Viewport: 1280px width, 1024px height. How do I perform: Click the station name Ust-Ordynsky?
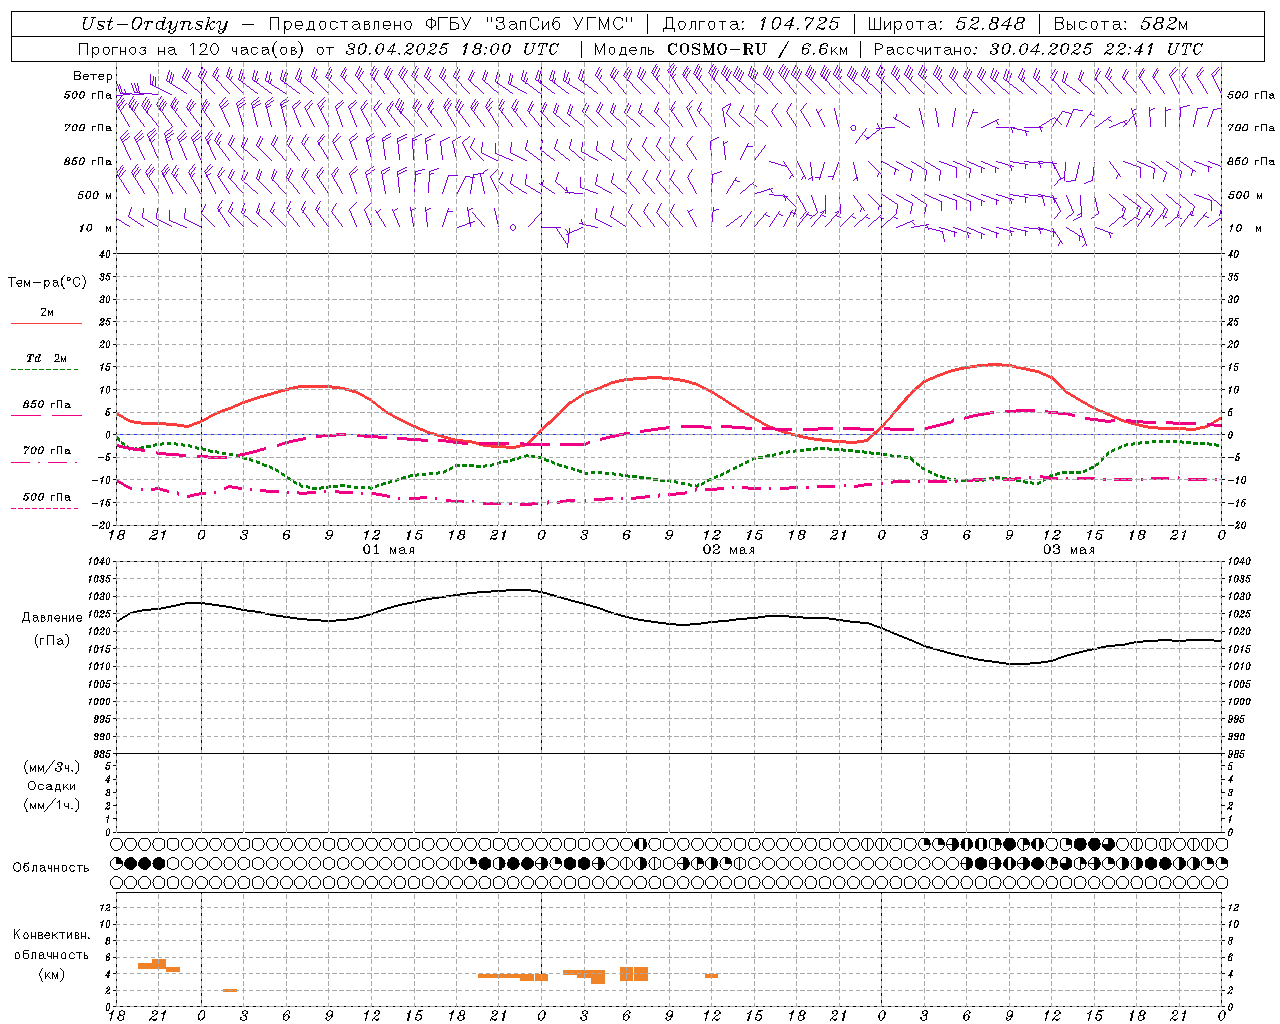(155, 24)
